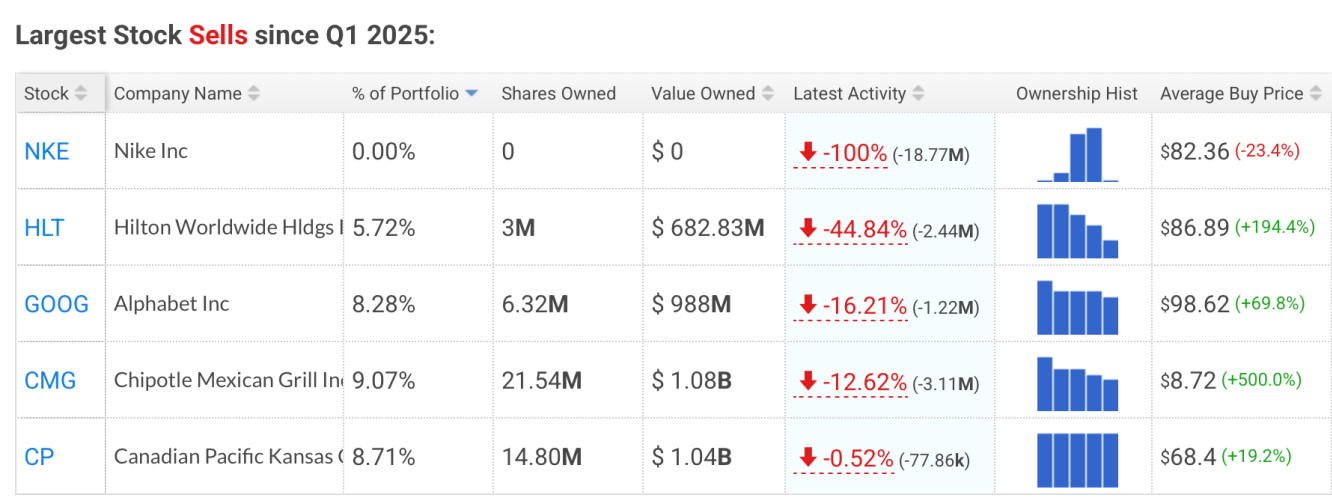Image resolution: width=1332 pixels, height=498 pixels.
Task: View Alphabet ownership history chart
Action: click(1078, 307)
